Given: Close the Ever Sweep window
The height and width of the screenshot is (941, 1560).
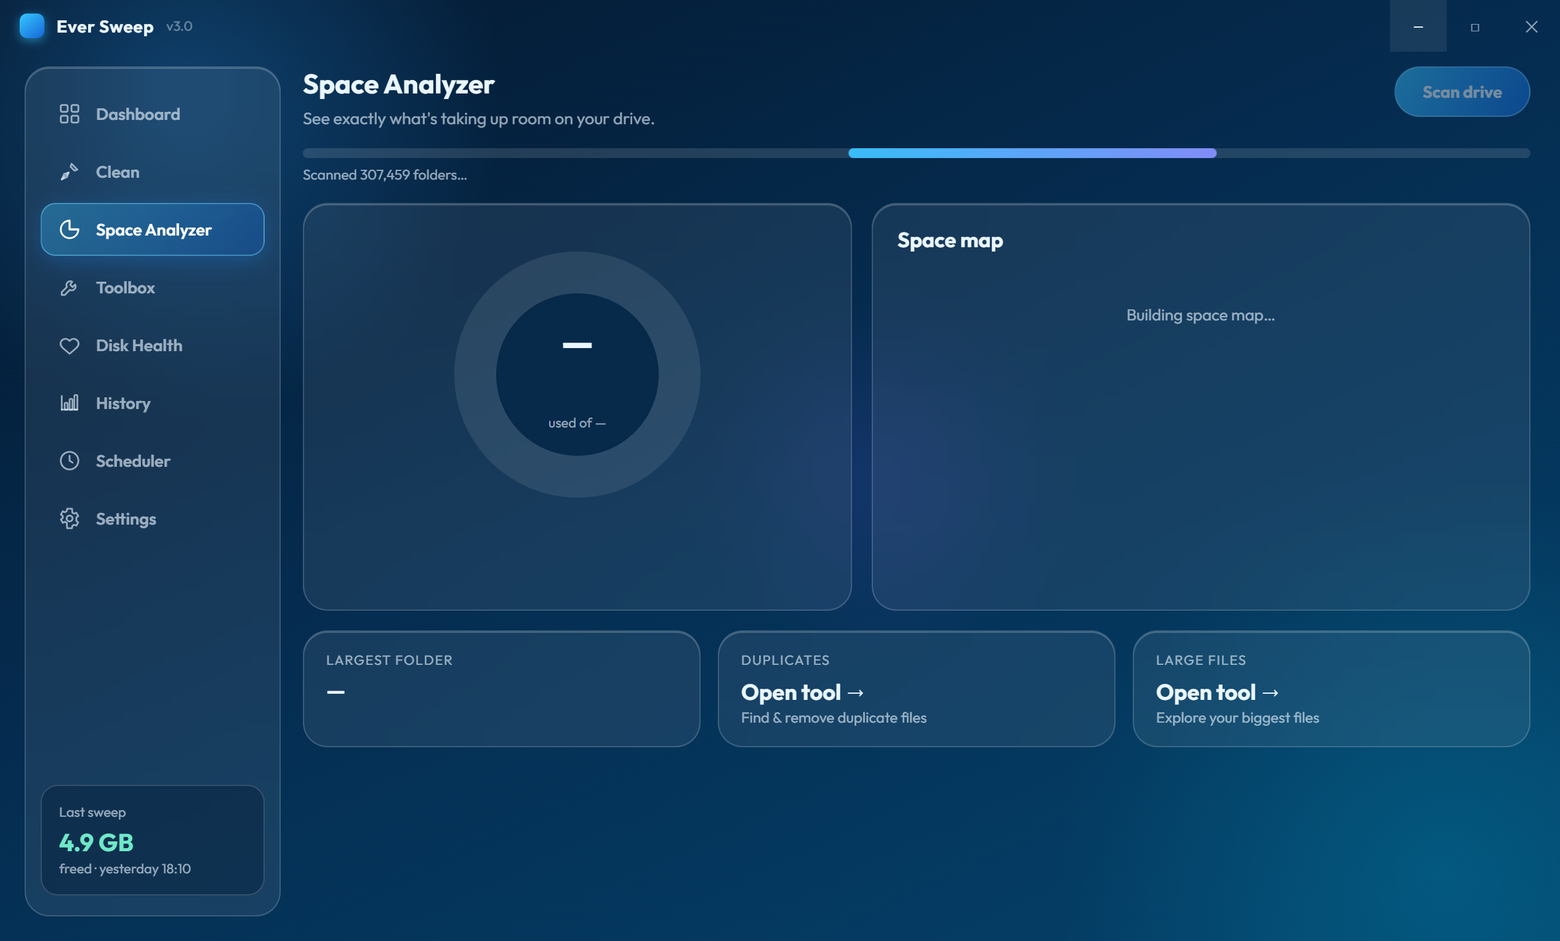Looking at the screenshot, I should 1531,26.
